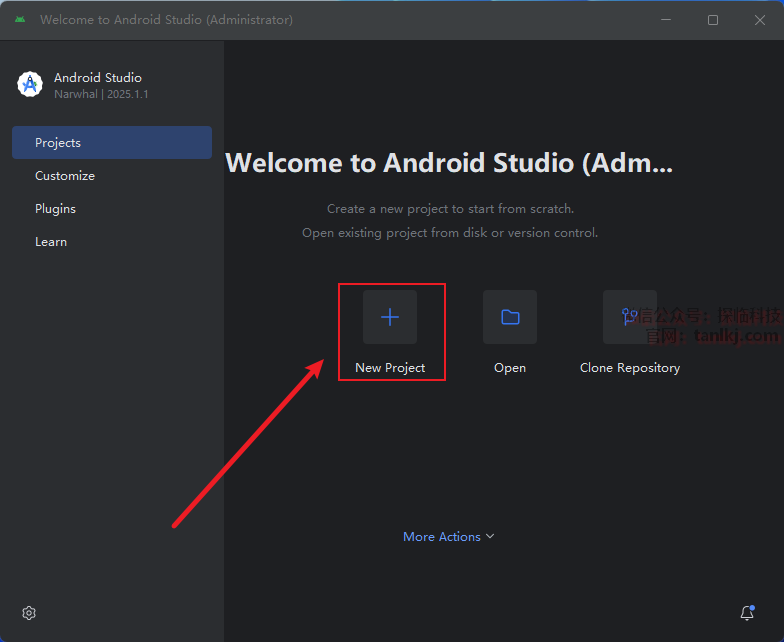Screen dimensions: 784x642
Task: Close the Android Studio welcome window
Action: tap(759, 20)
